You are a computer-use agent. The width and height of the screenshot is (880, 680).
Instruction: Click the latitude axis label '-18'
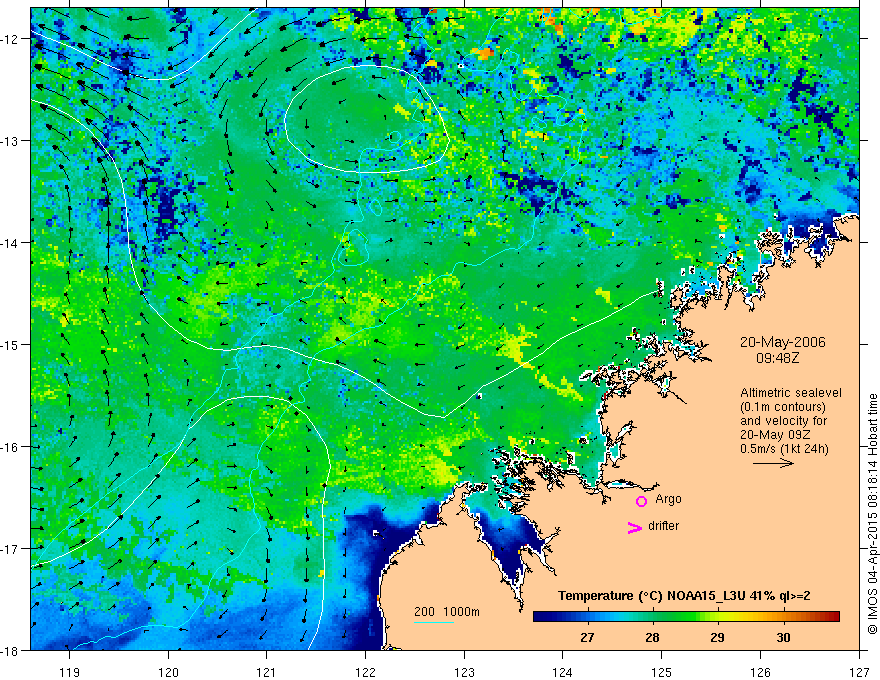pyautogui.click(x=11, y=650)
